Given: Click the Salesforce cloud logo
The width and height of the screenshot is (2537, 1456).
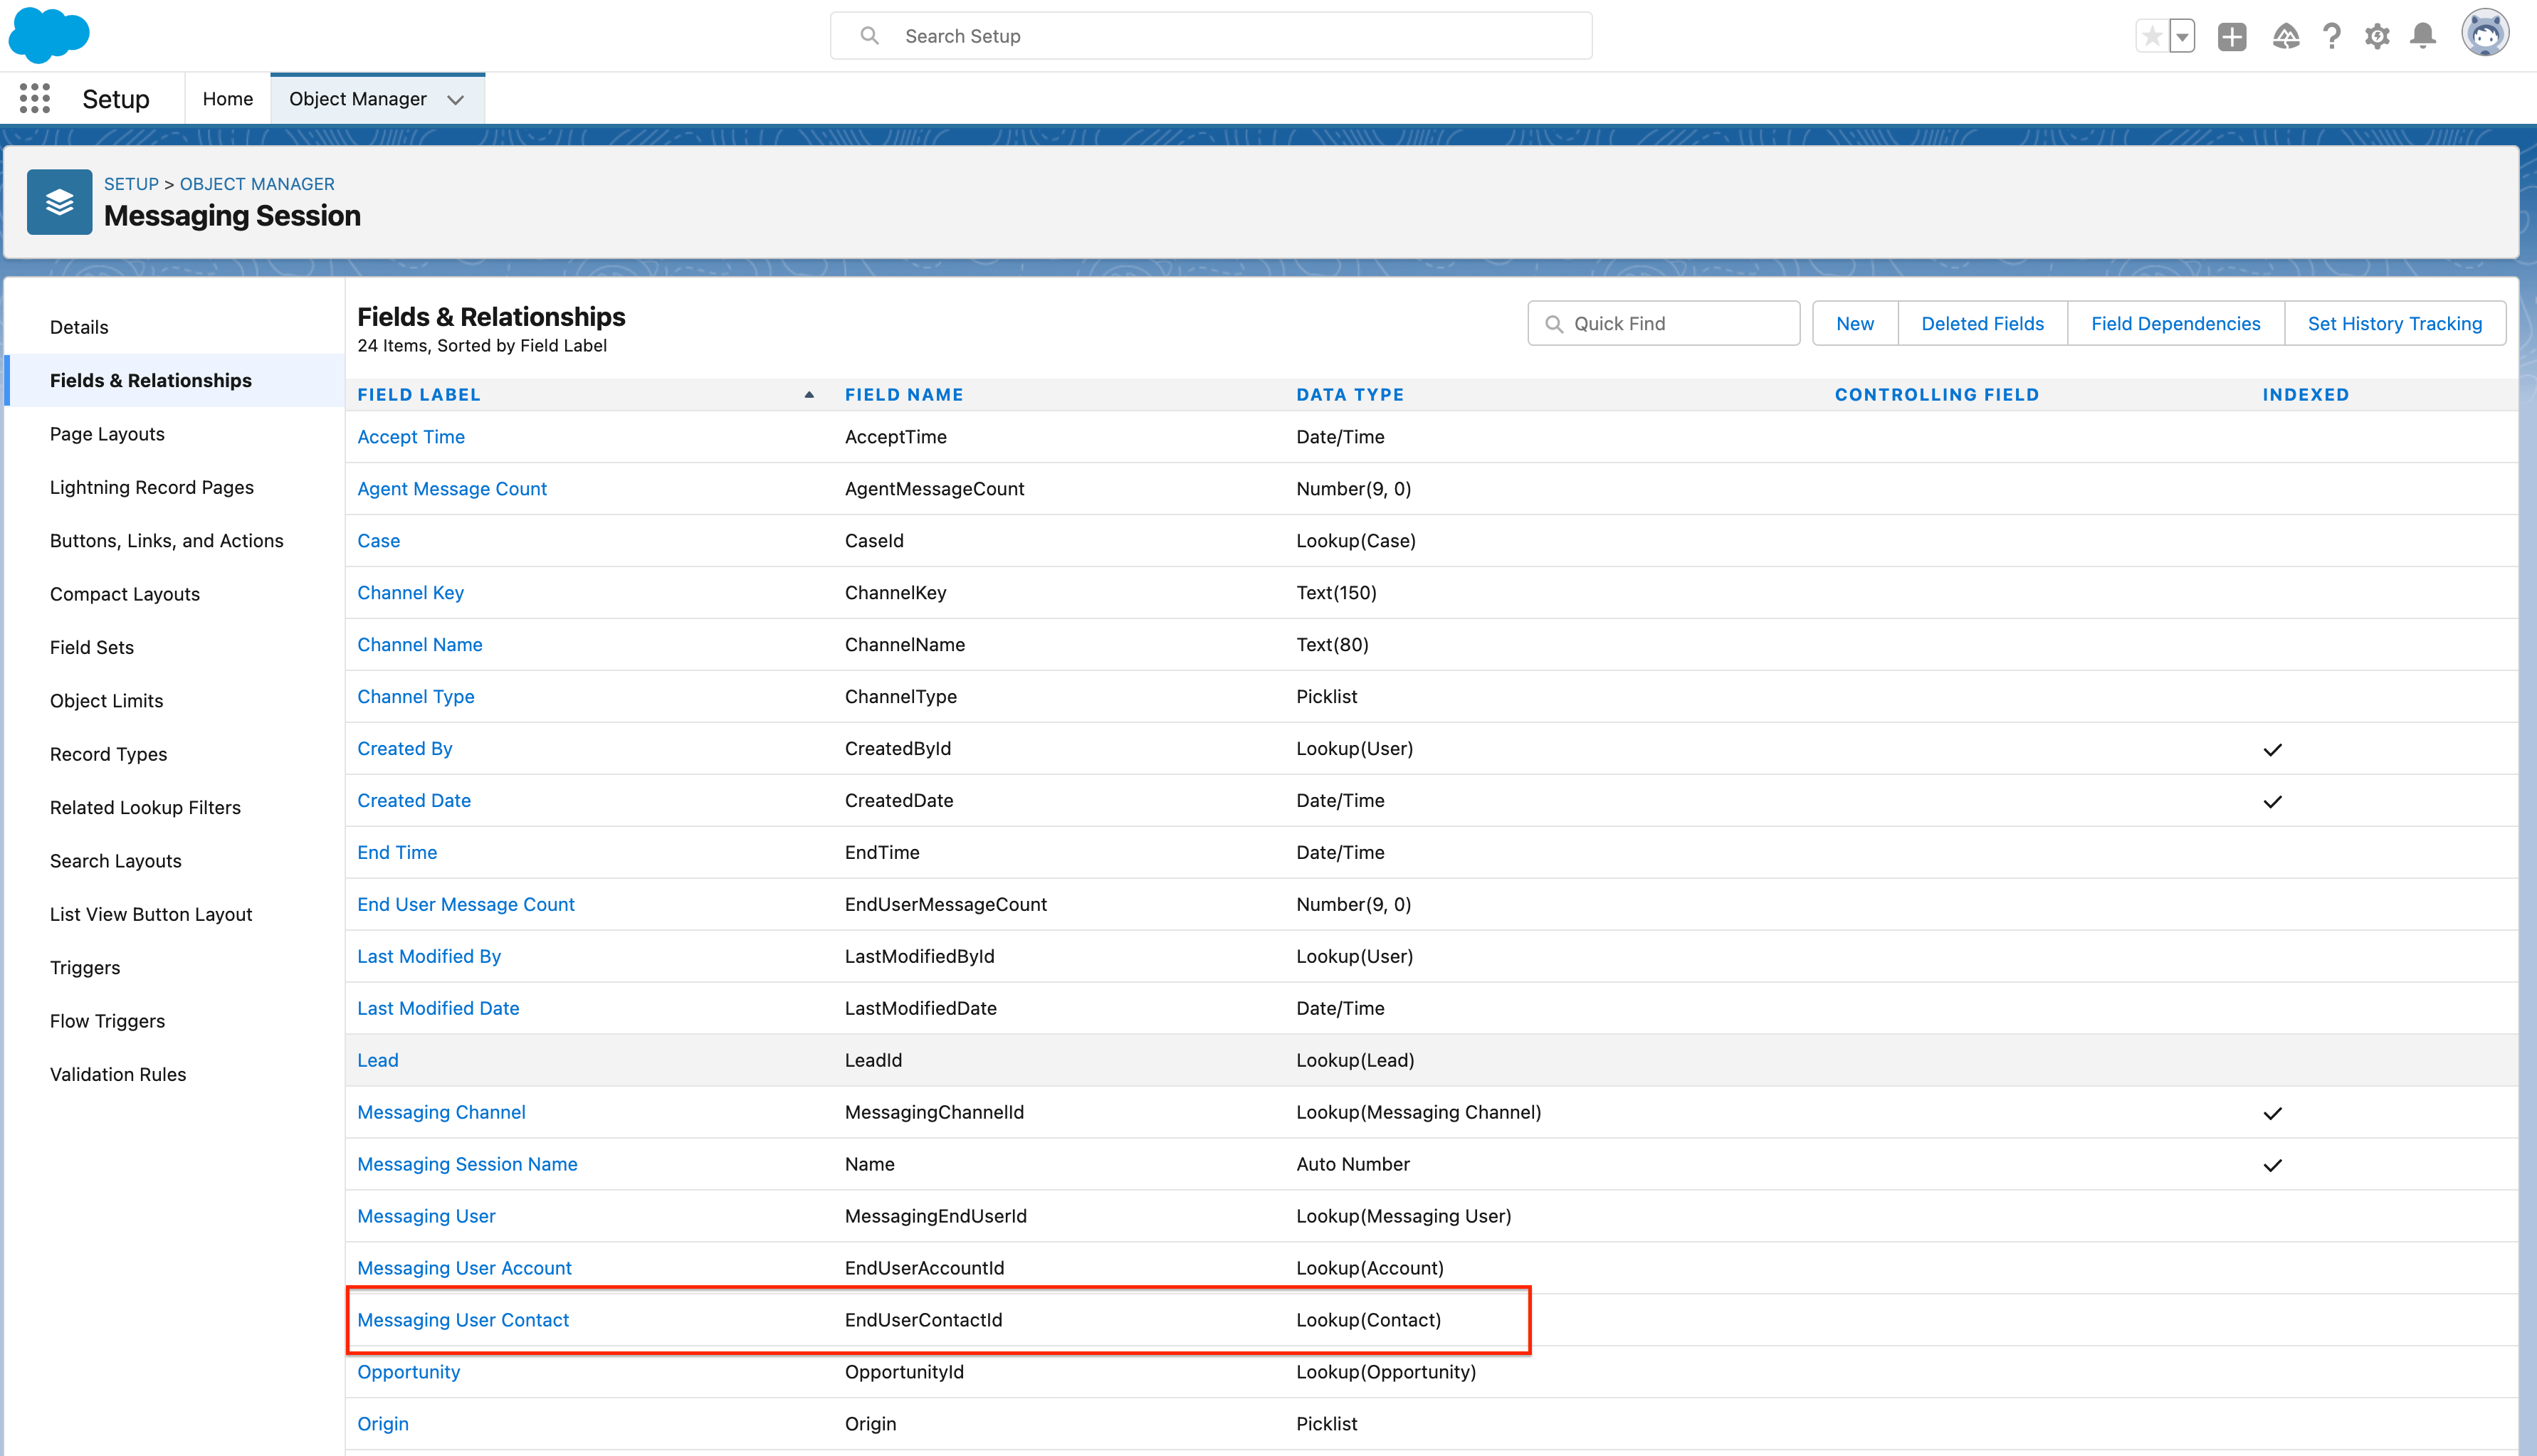Looking at the screenshot, I should pos(49,35).
